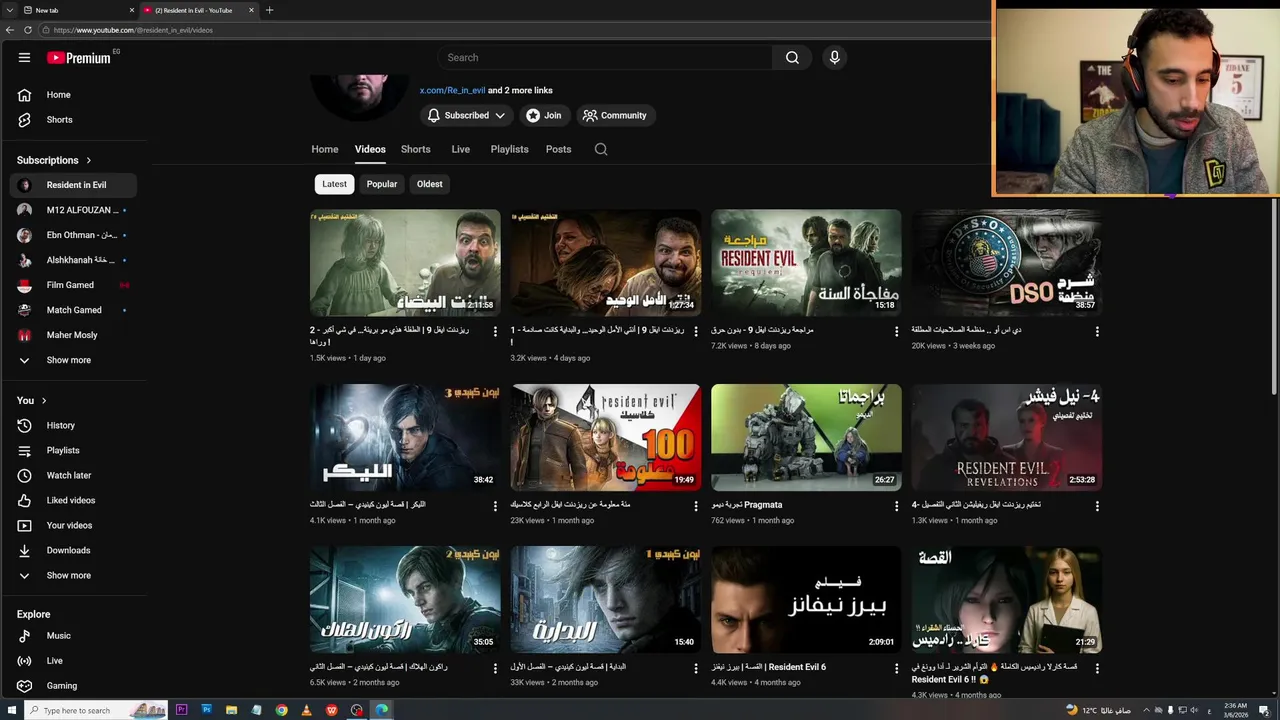Open the Community button
1280x720 pixels.
[615, 115]
